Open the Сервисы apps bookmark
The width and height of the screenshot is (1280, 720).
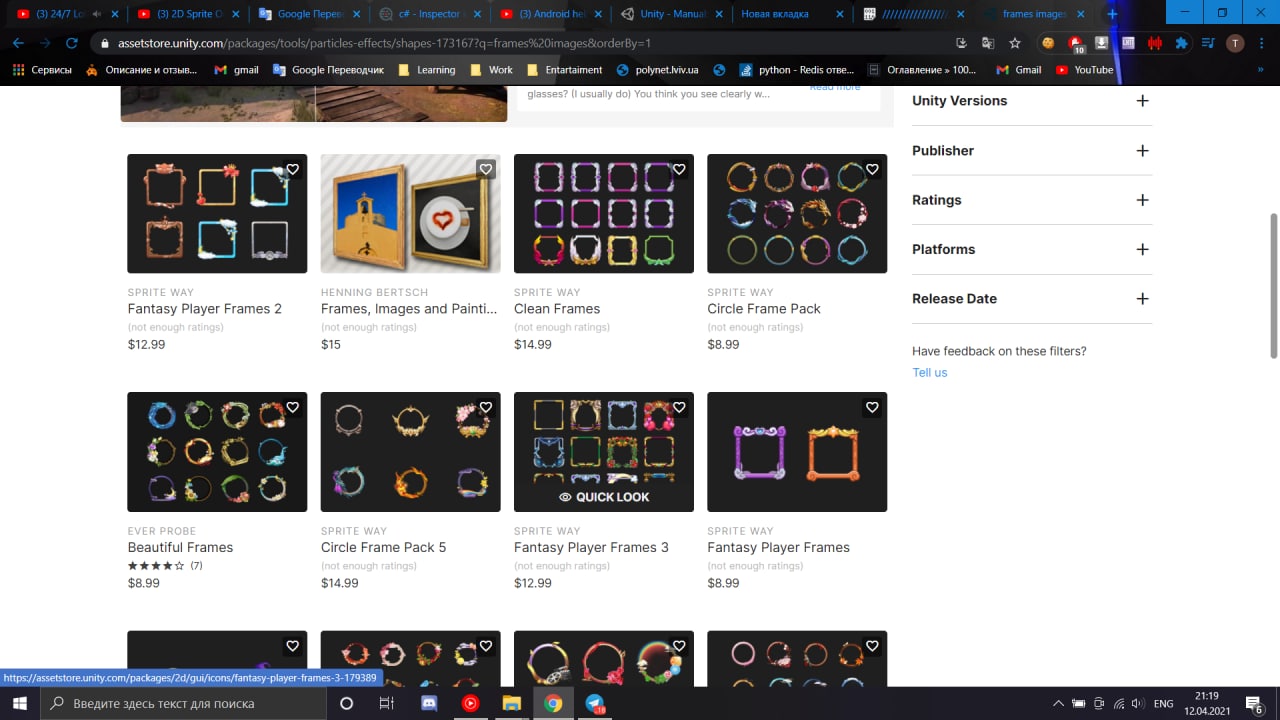point(42,70)
